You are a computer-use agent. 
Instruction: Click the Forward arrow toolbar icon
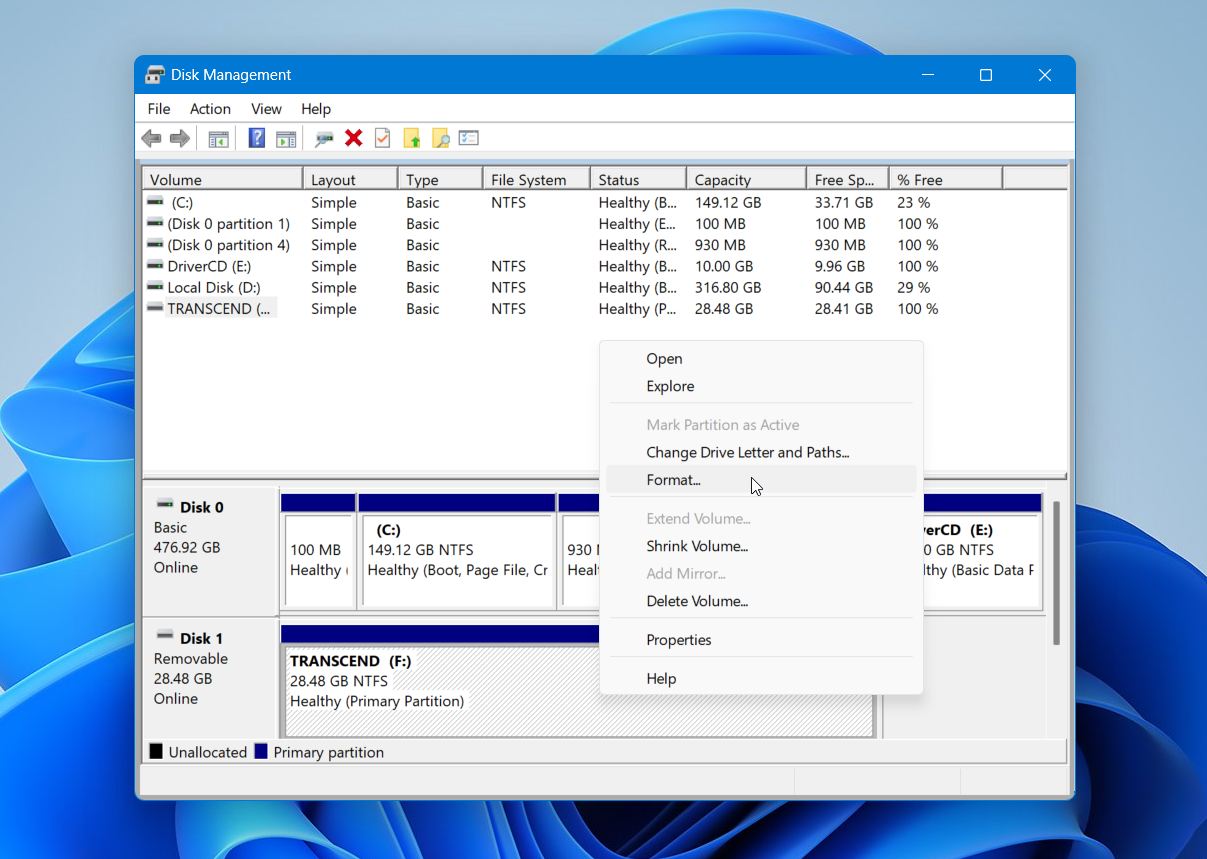tap(180, 139)
